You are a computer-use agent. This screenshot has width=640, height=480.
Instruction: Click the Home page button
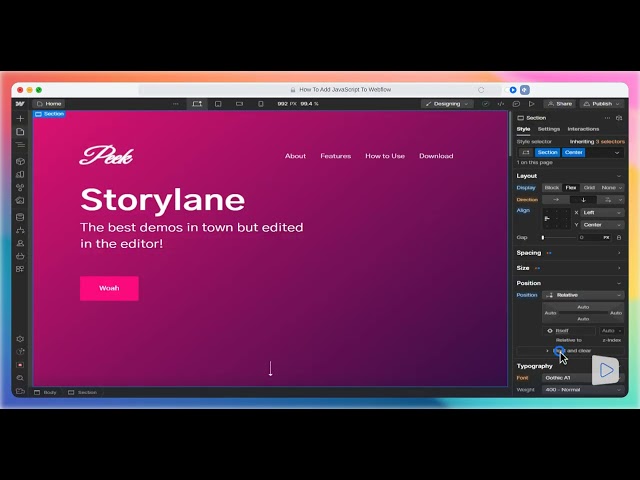point(49,104)
